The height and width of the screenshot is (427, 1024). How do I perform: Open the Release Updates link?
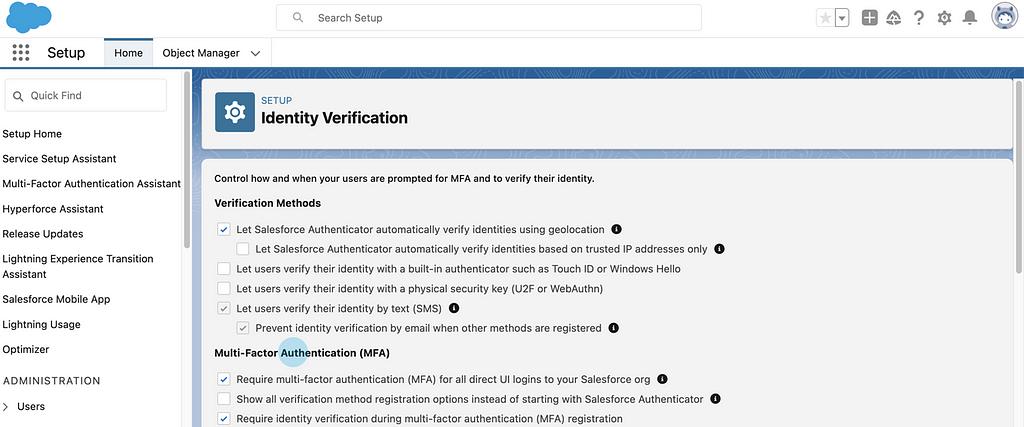[x=43, y=234]
